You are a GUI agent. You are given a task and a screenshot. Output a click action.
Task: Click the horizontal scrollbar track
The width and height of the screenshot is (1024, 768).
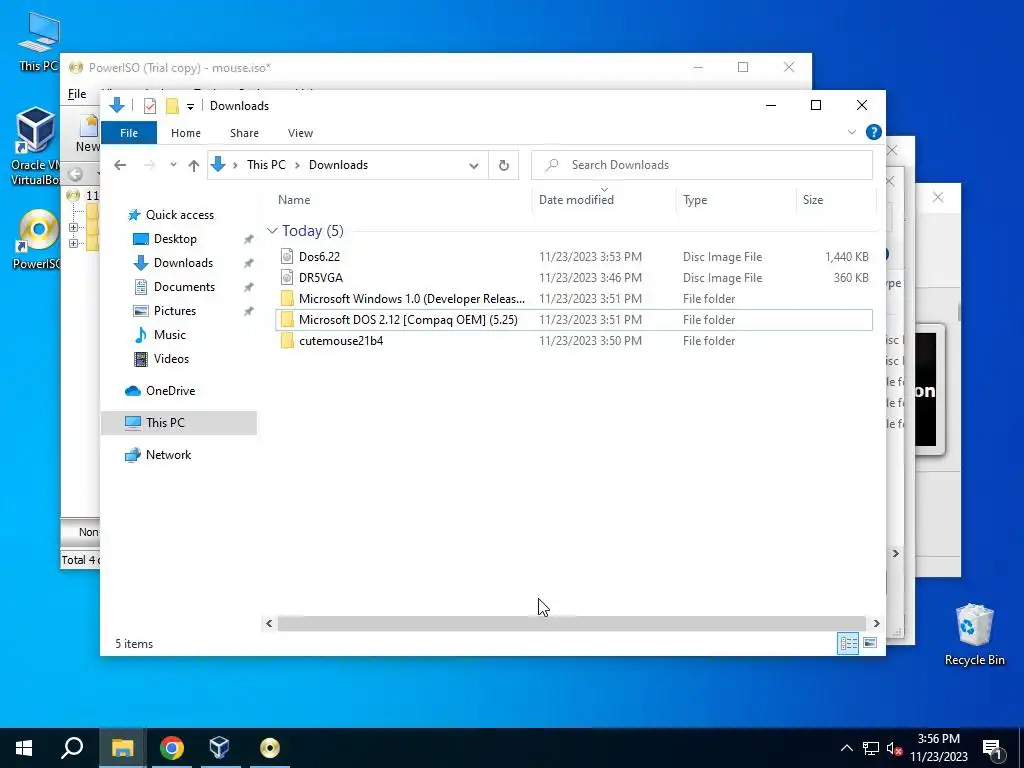571,623
